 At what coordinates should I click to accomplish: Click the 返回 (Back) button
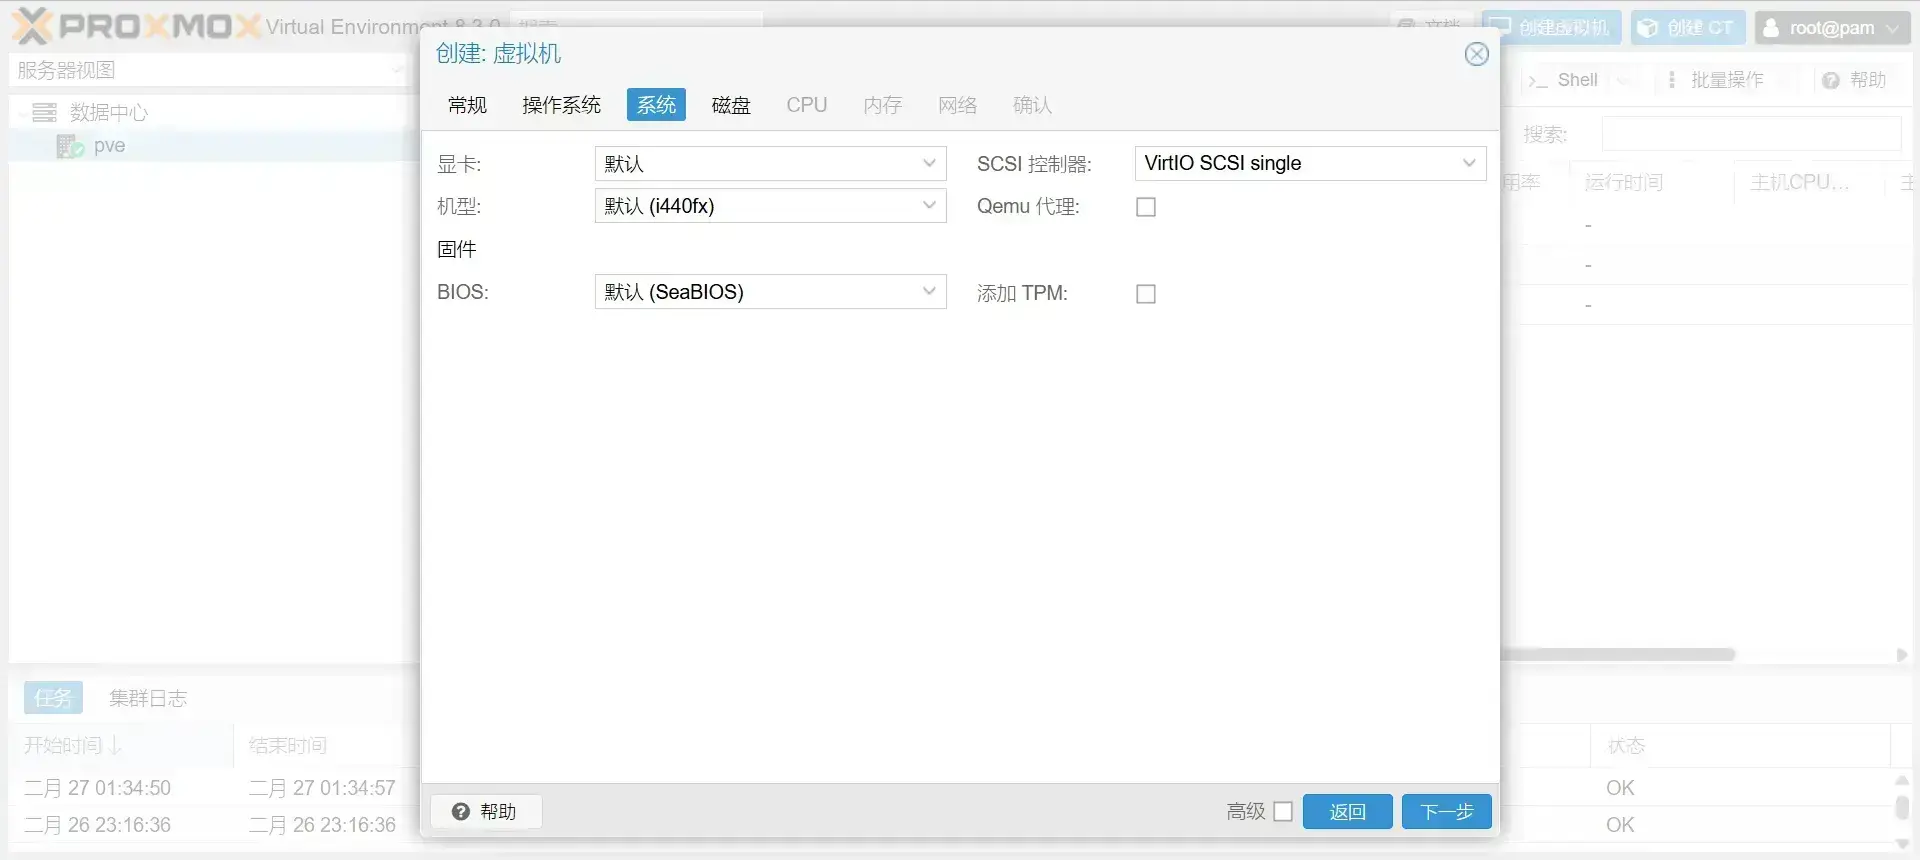tap(1347, 811)
